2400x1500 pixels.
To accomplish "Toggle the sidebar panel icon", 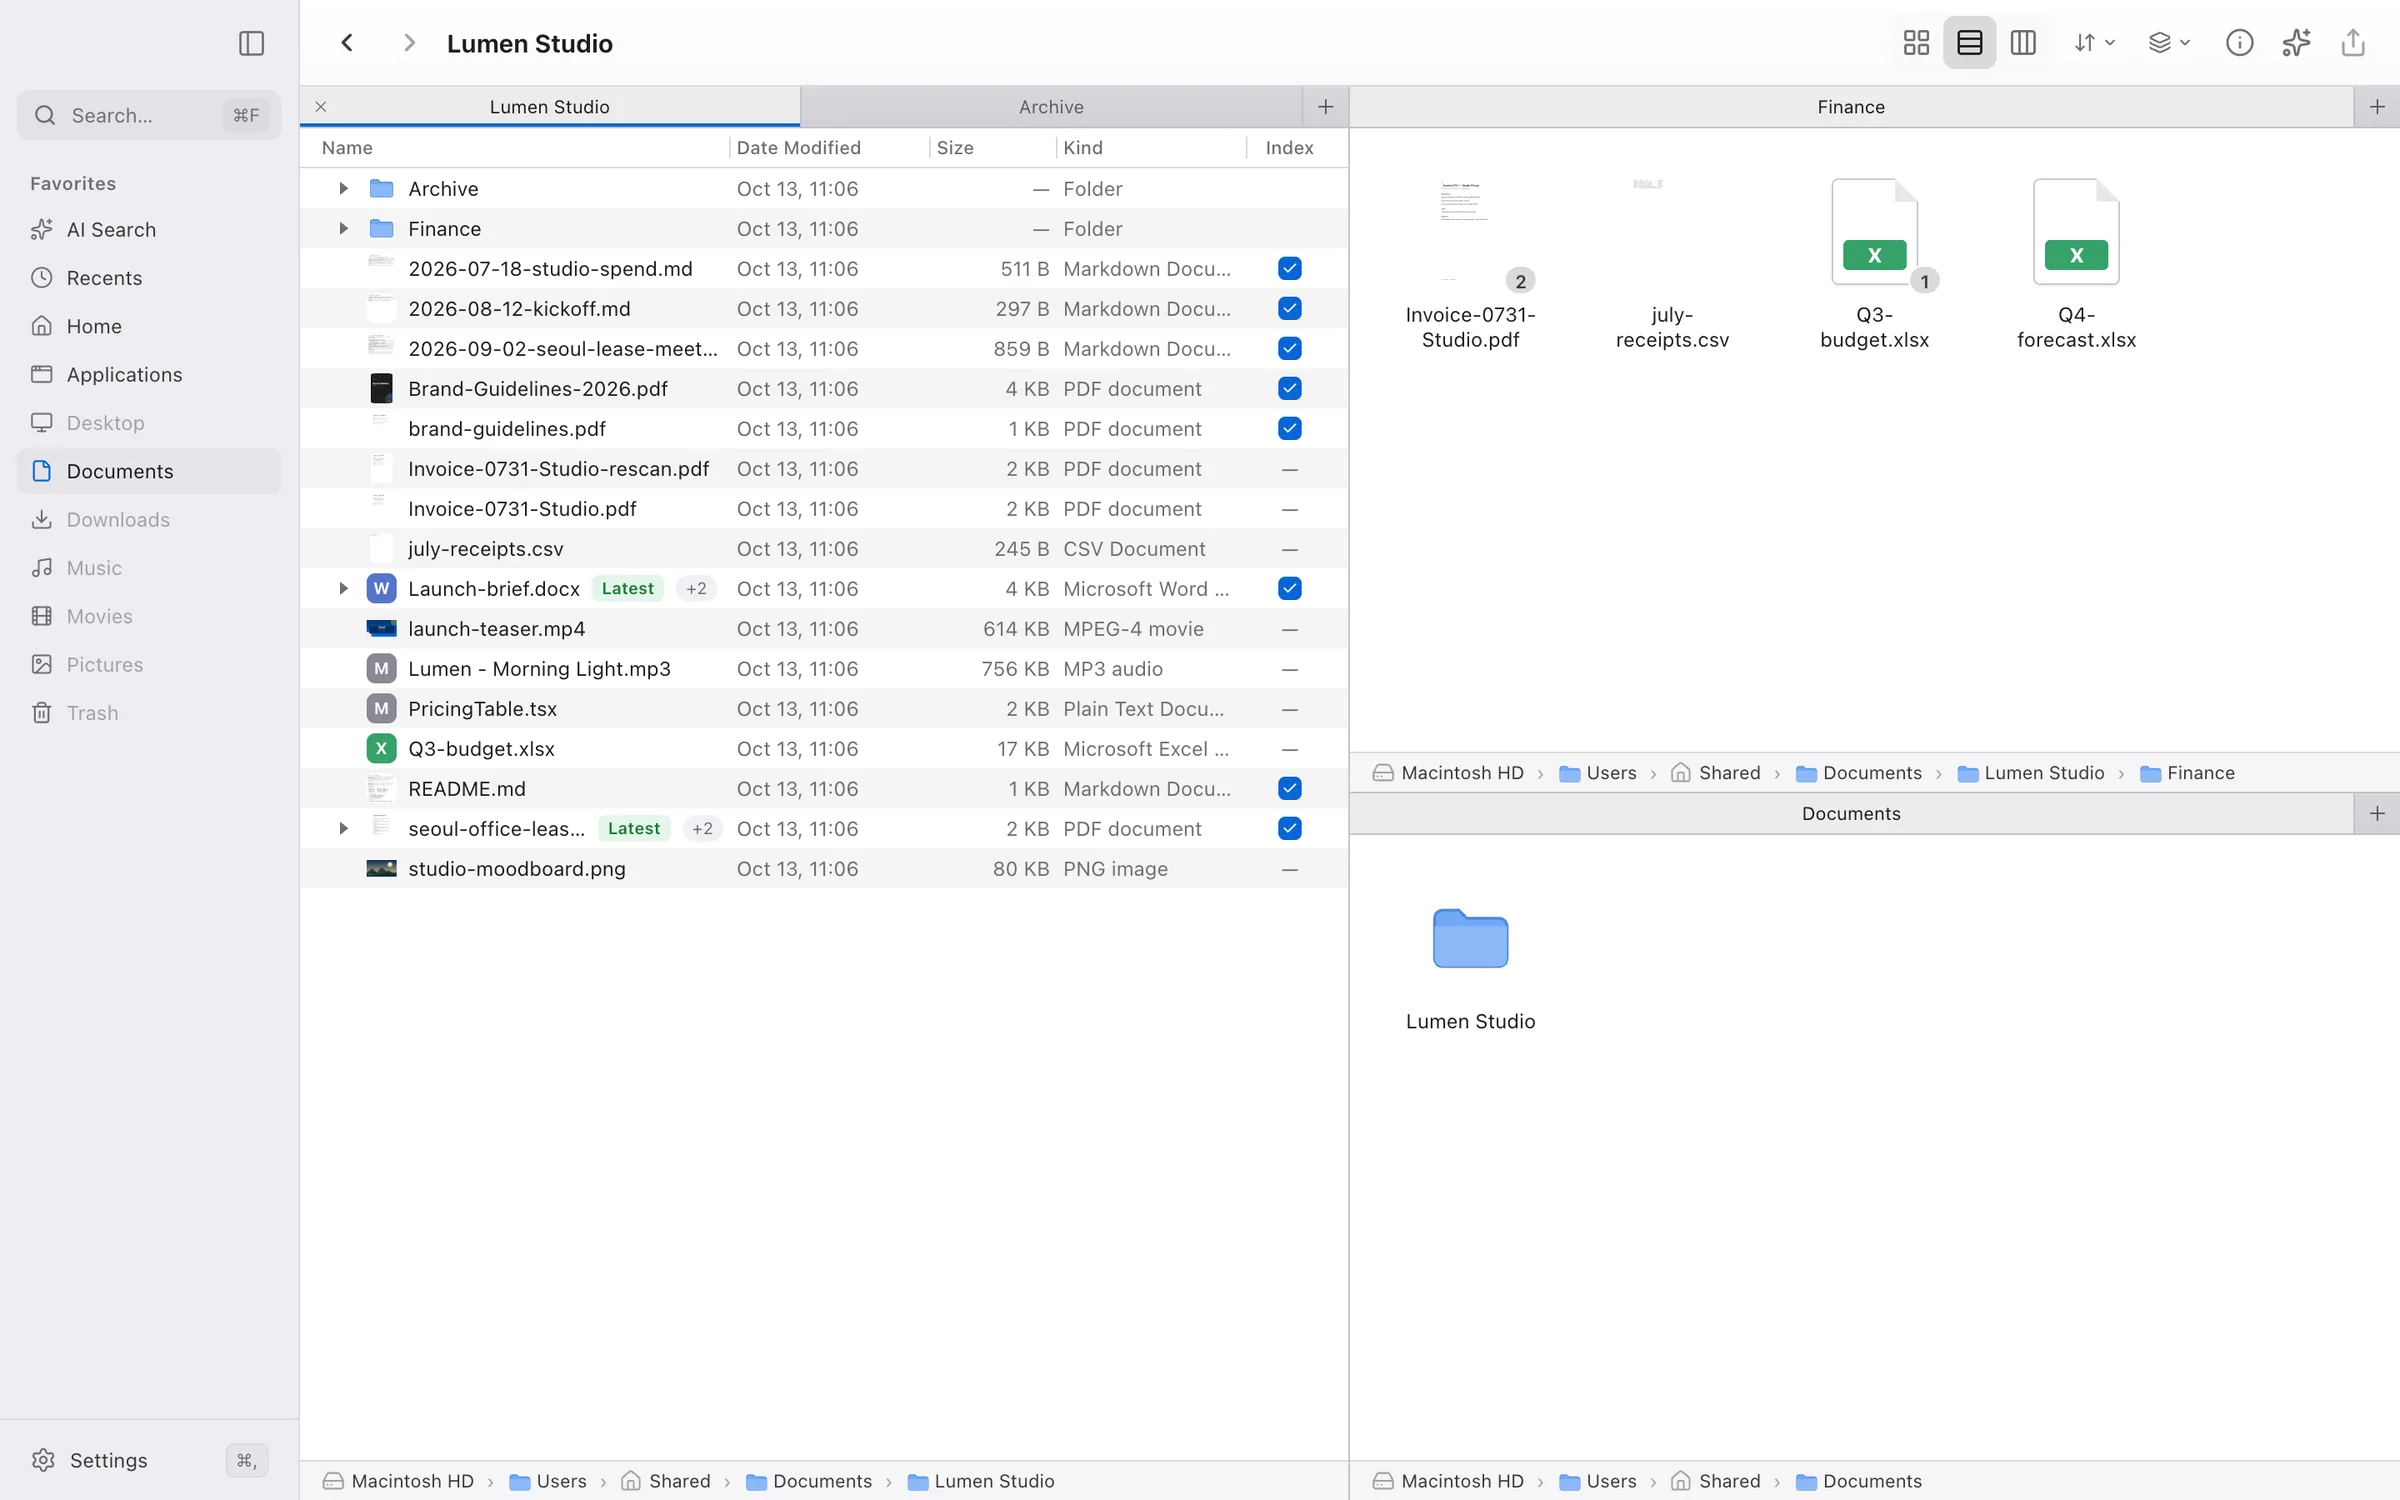I will click(x=251, y=43).
